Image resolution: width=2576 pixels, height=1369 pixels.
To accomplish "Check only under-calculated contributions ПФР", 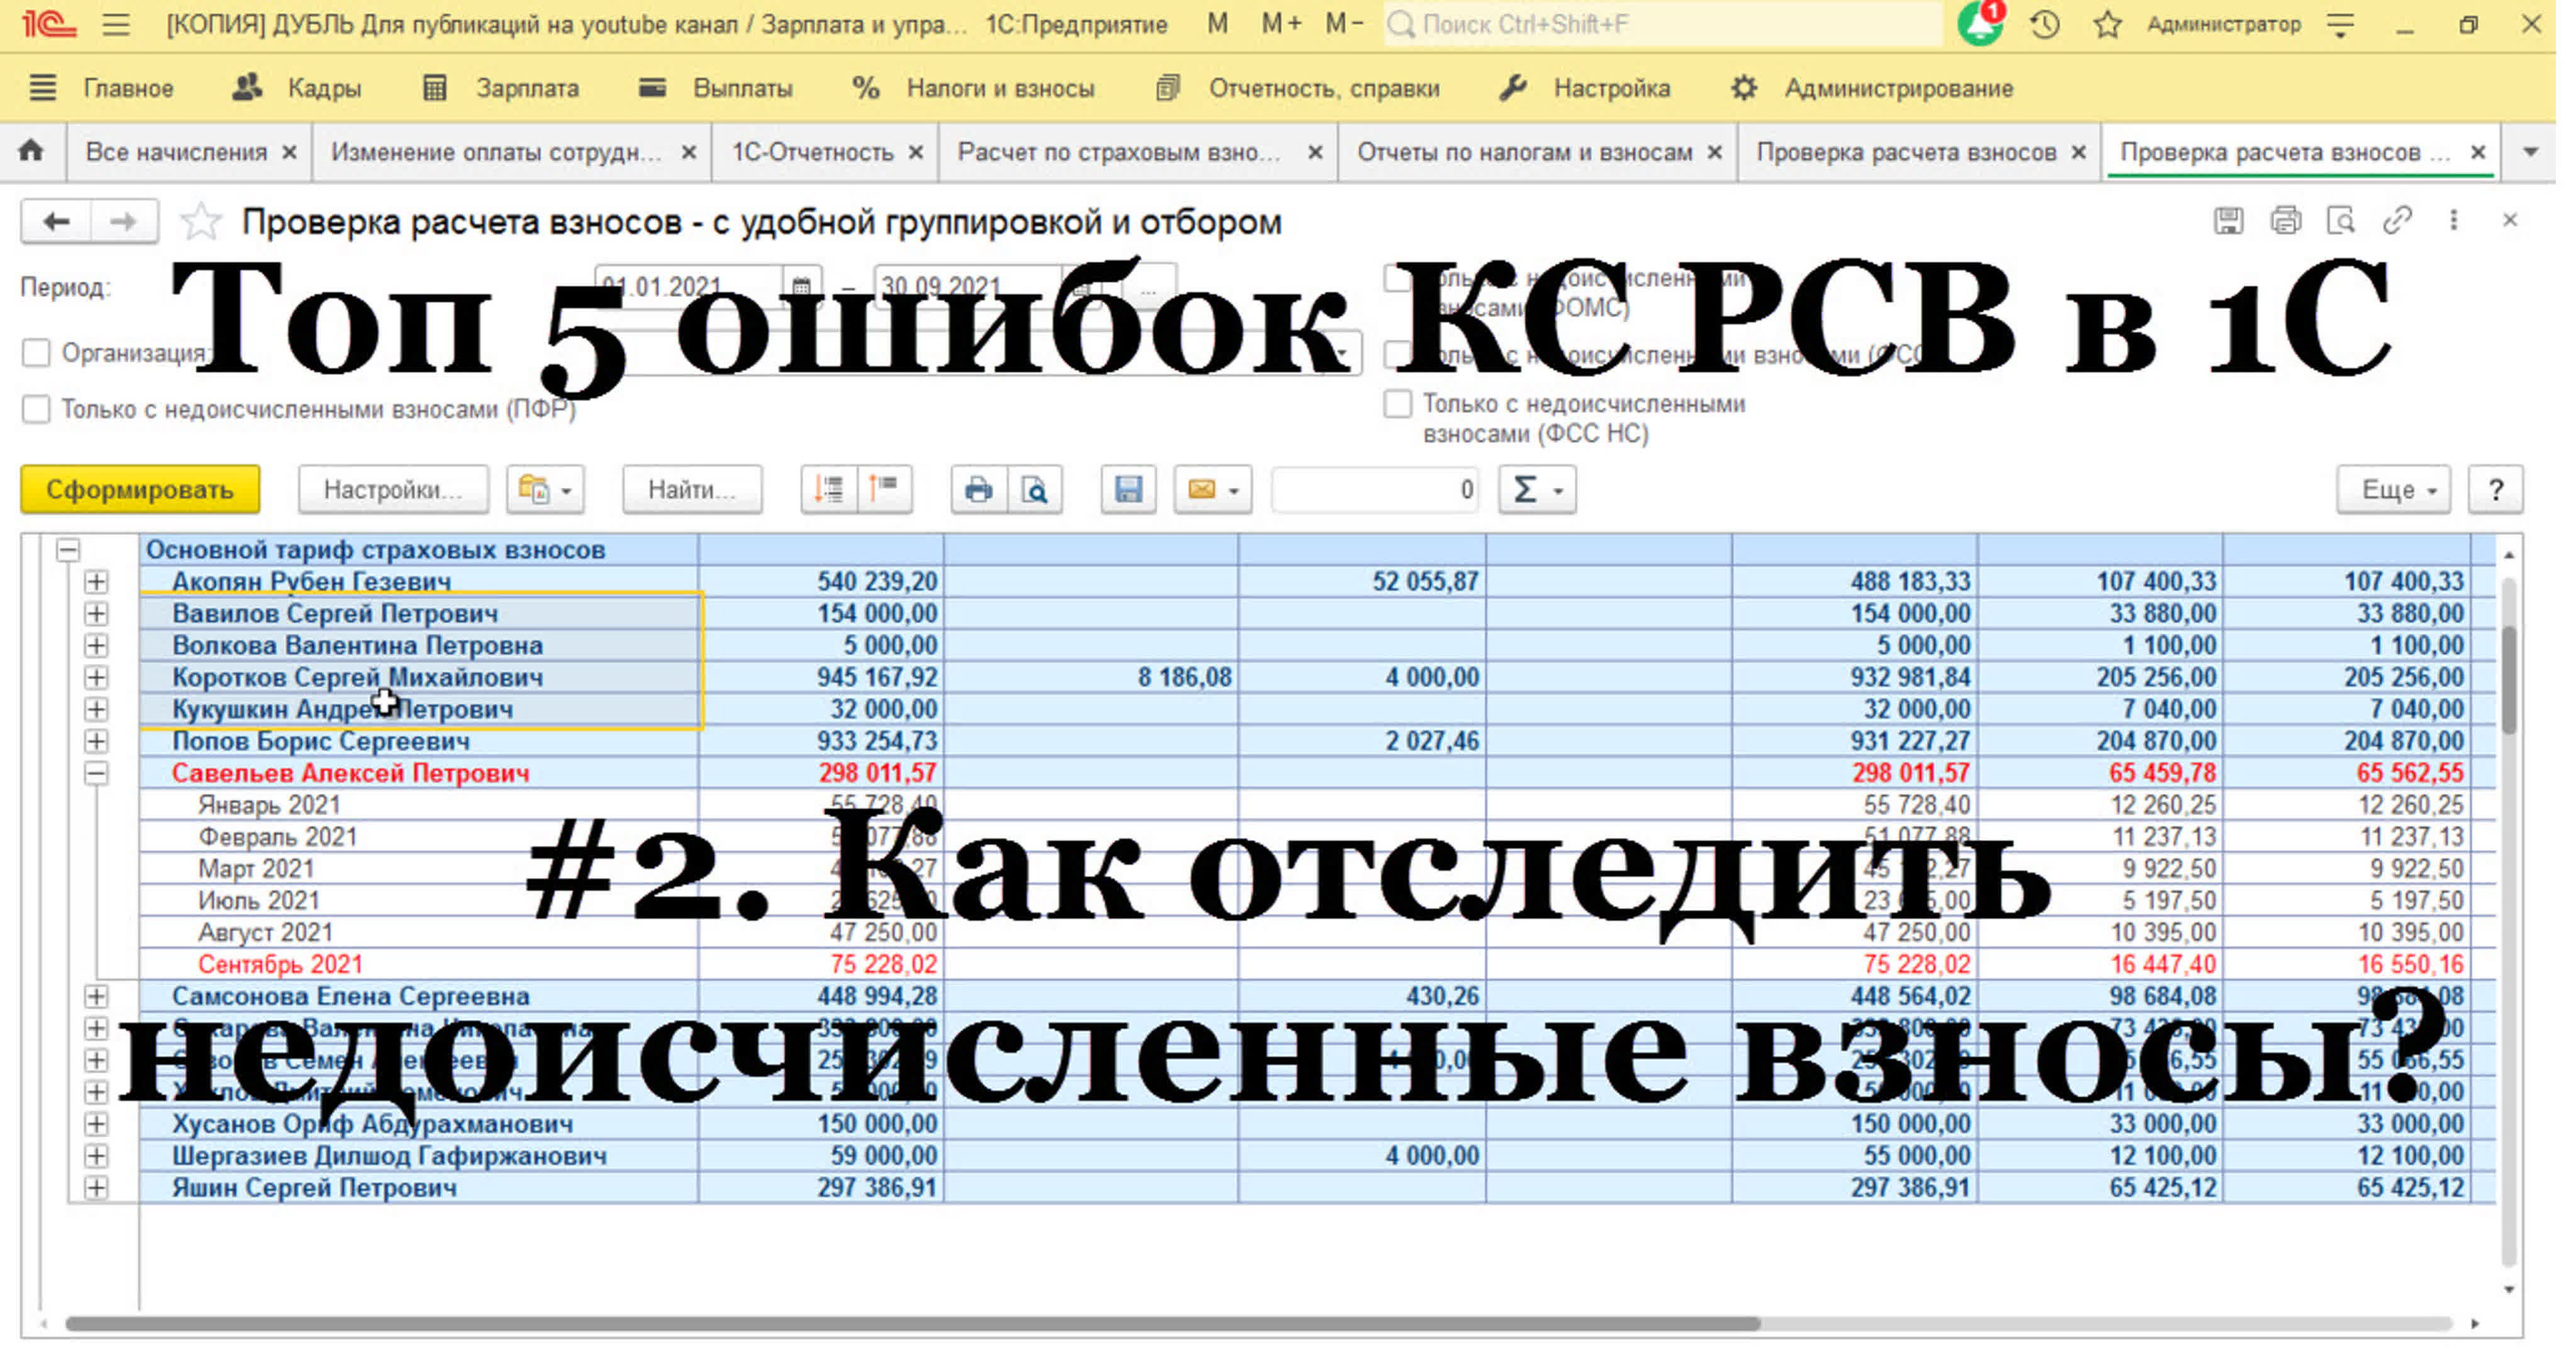I will click(36, 409).
